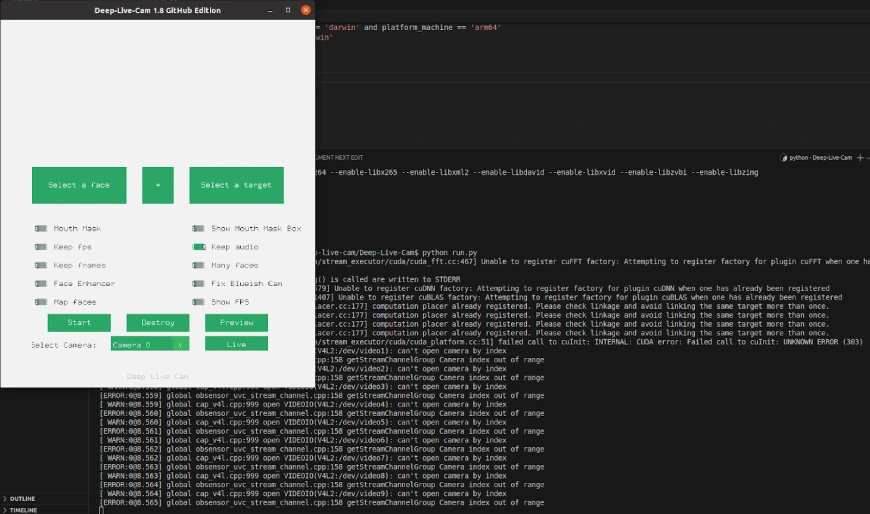870x514 pixels.
Task: Enable Fix Blueish Cam switch
Action: pos(199,284)
